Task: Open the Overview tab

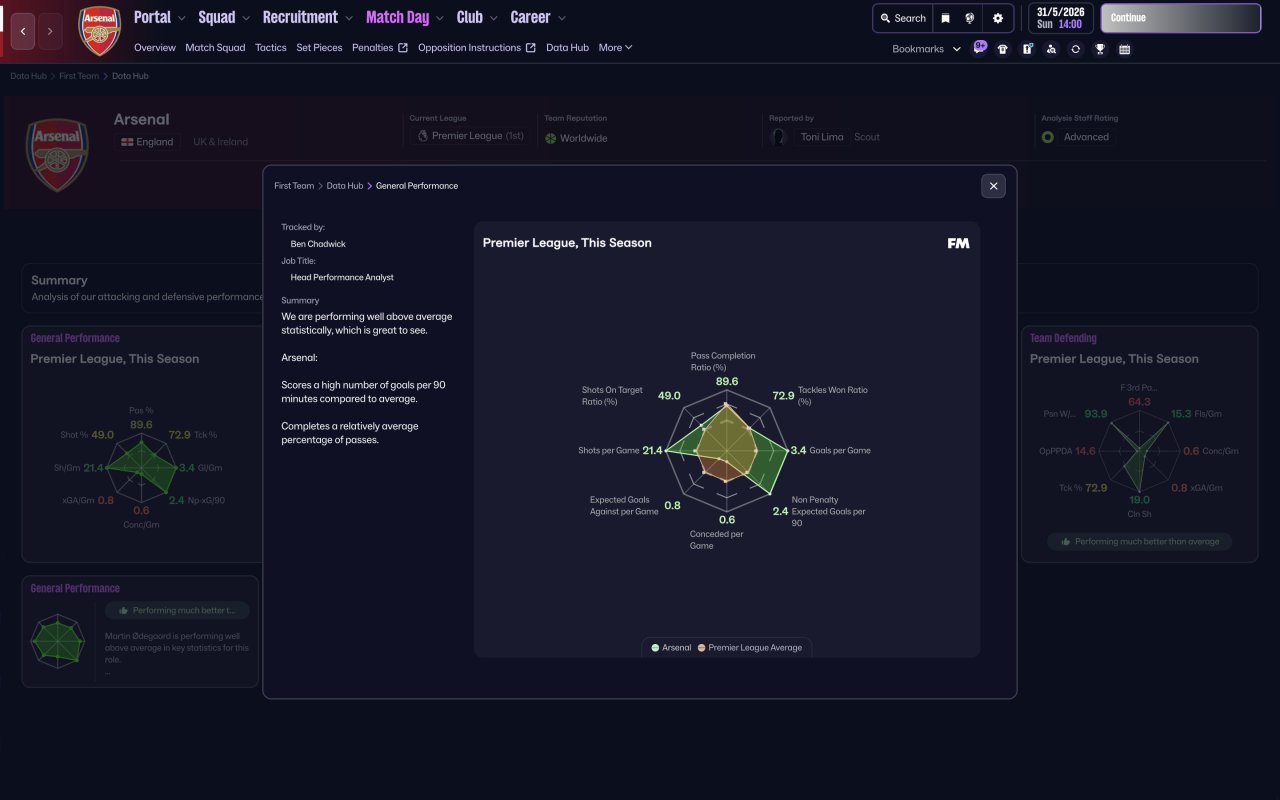Action: [155, 48]
